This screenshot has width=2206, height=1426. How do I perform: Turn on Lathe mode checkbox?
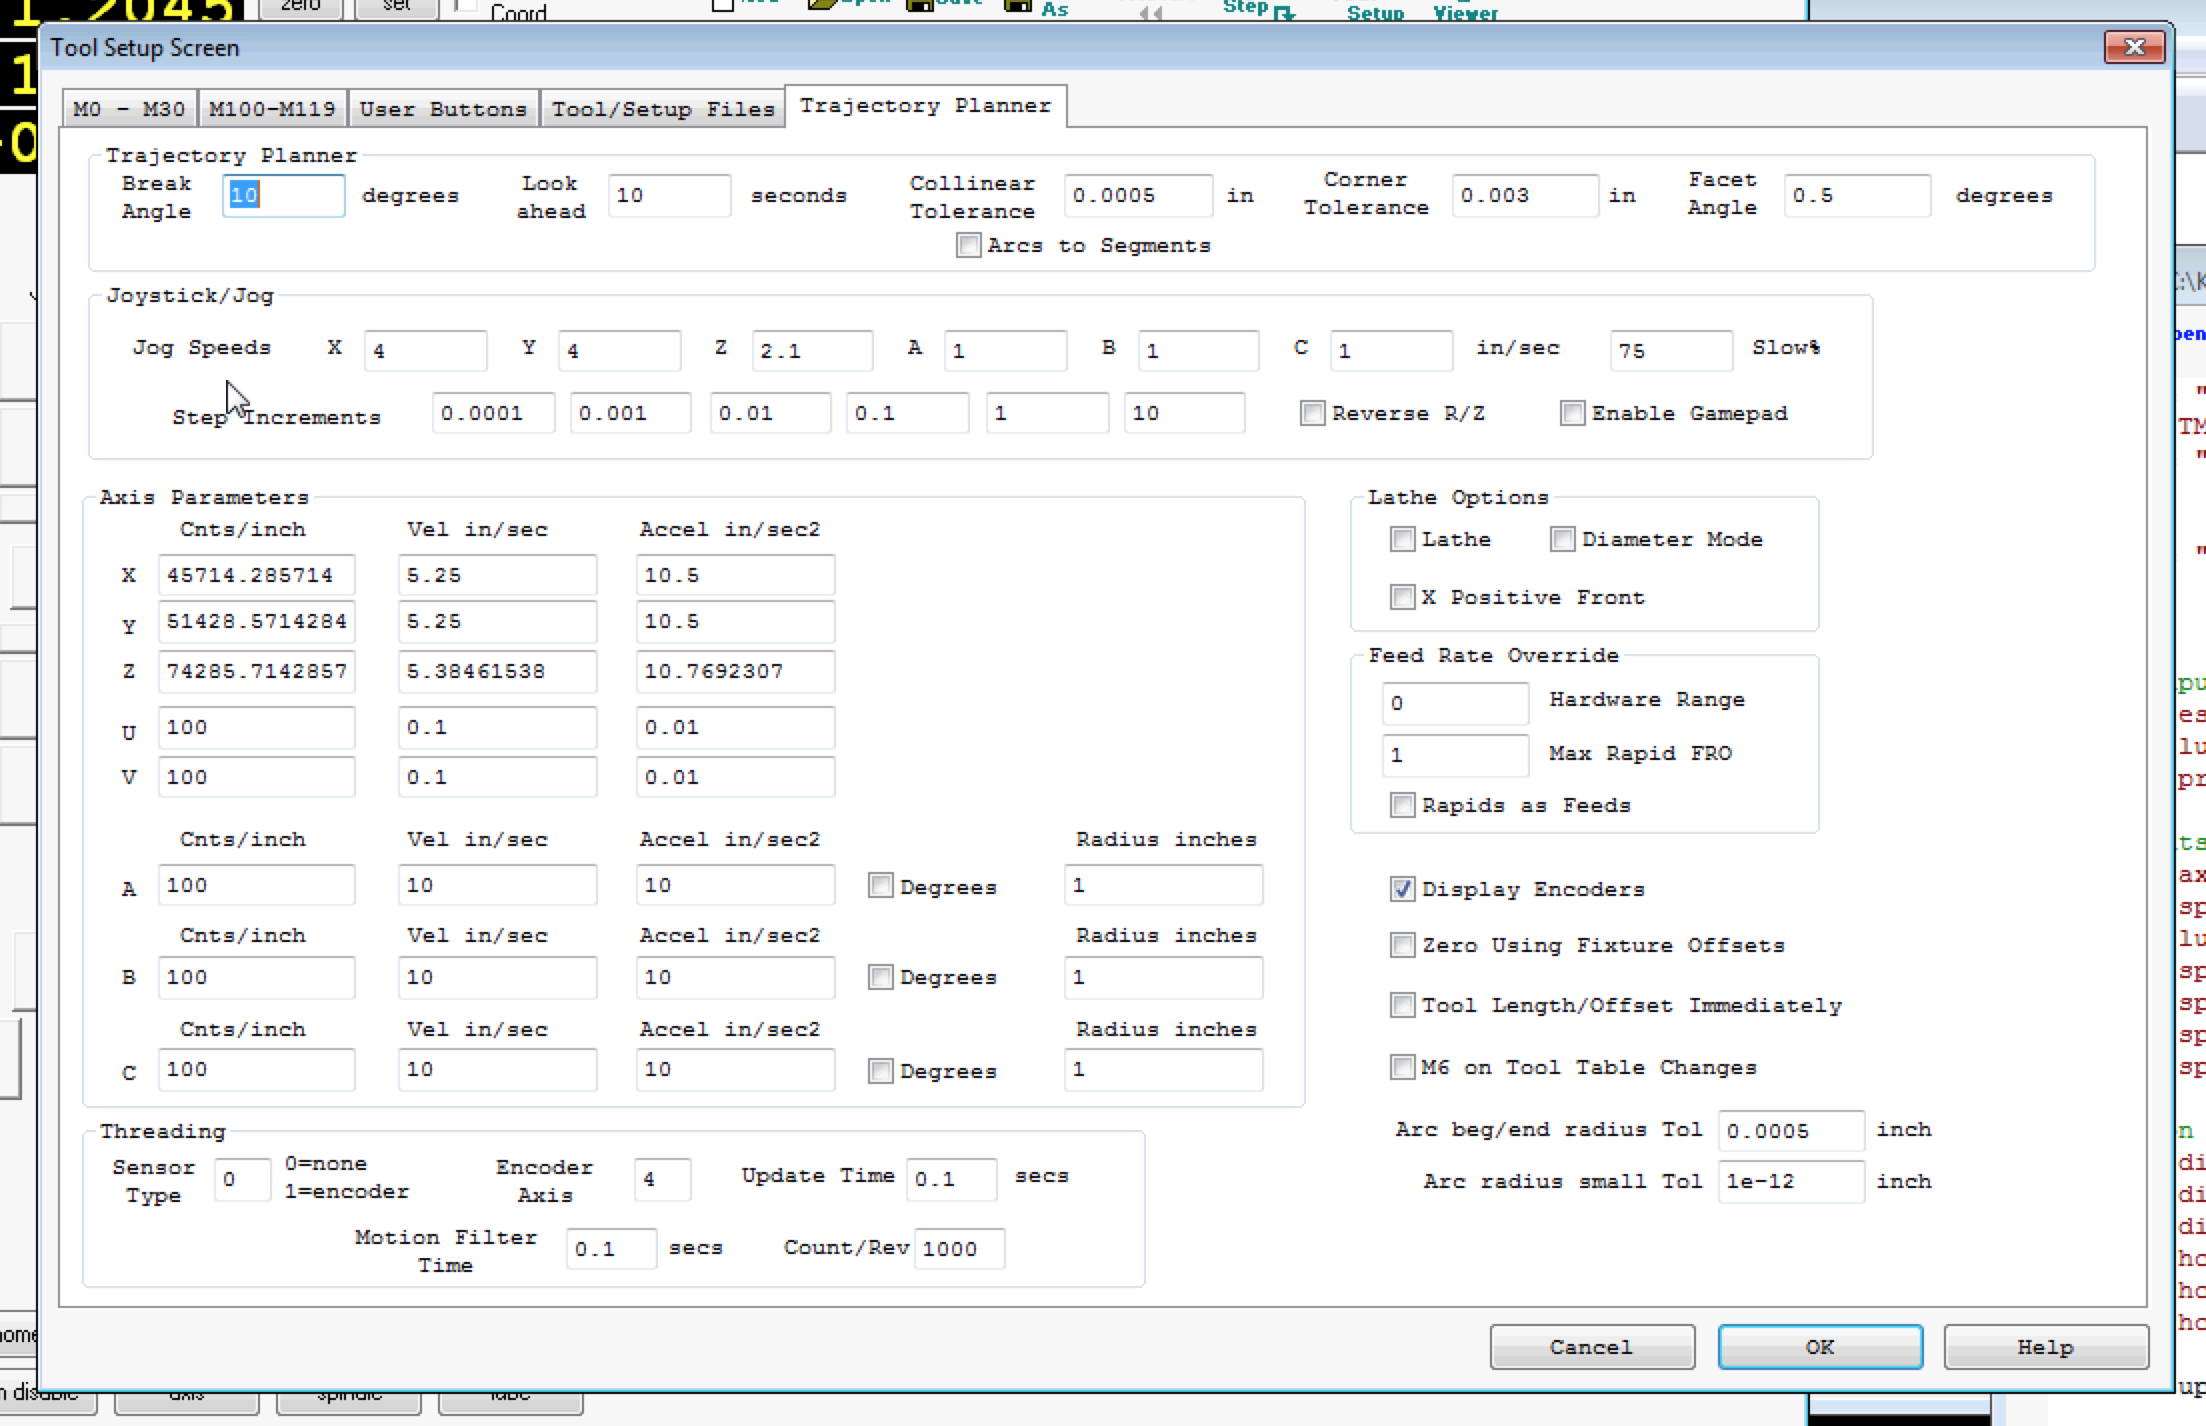point(1402,540)
